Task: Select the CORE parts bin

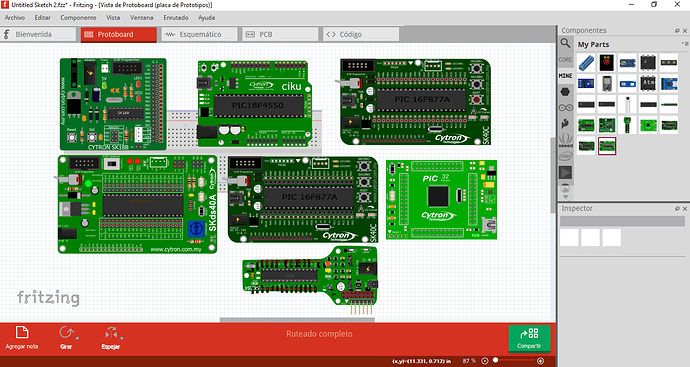Action: pos(565,59)
